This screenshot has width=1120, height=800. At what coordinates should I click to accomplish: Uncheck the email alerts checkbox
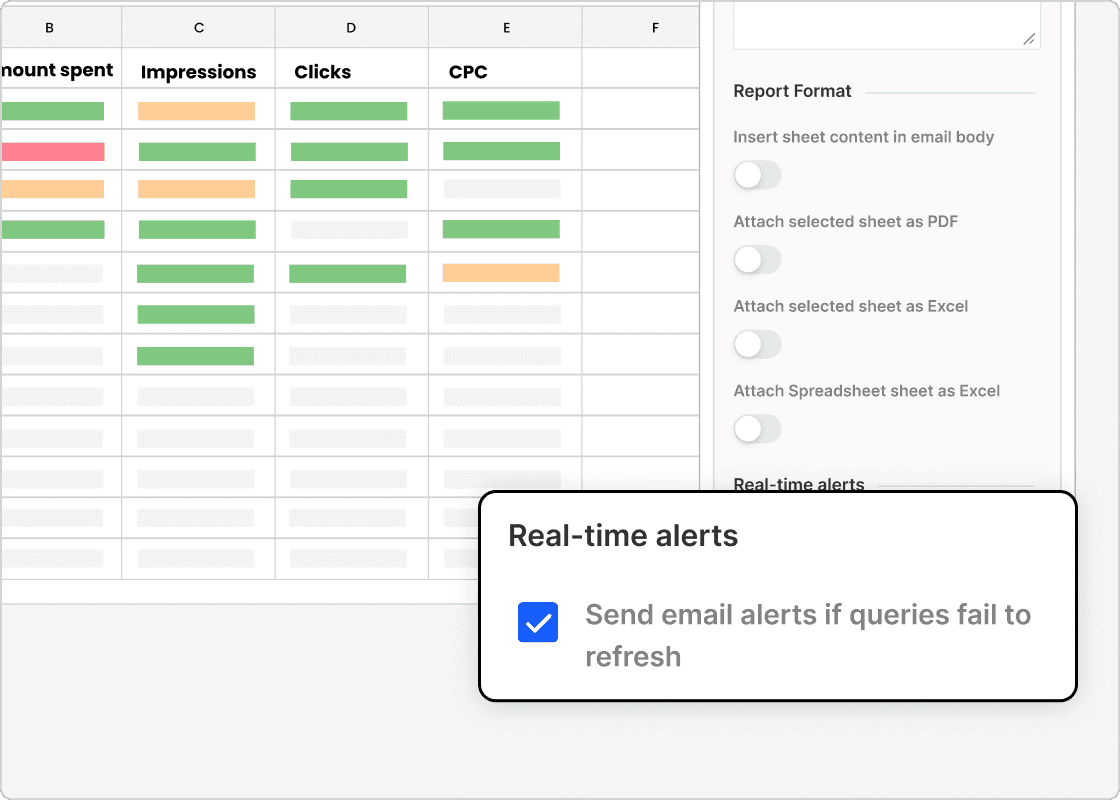tap(538, 622)
